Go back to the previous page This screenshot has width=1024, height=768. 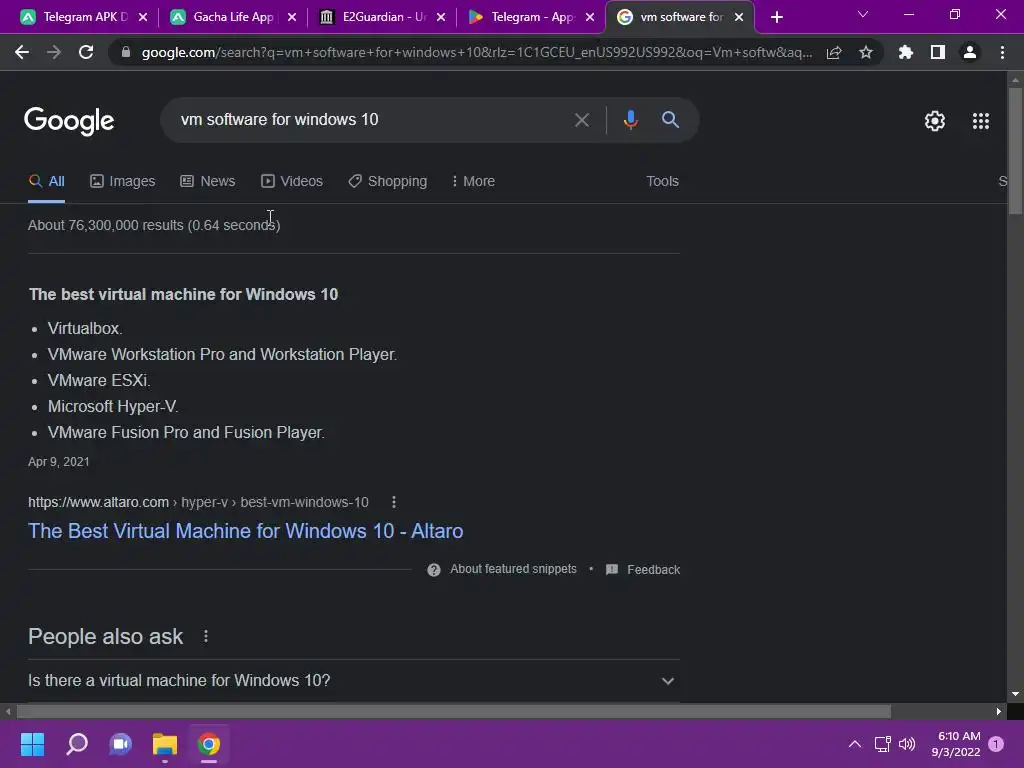coord(22,52)
